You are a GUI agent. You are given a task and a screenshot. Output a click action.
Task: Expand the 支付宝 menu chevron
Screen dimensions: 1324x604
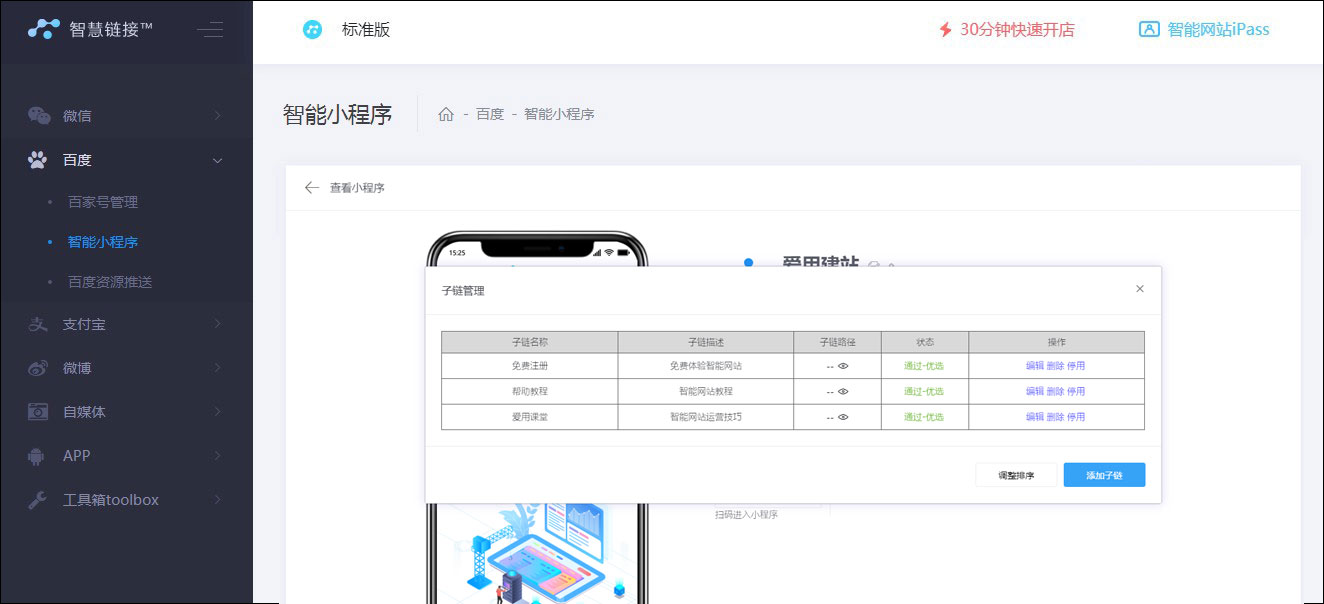(x=217, y=324)
